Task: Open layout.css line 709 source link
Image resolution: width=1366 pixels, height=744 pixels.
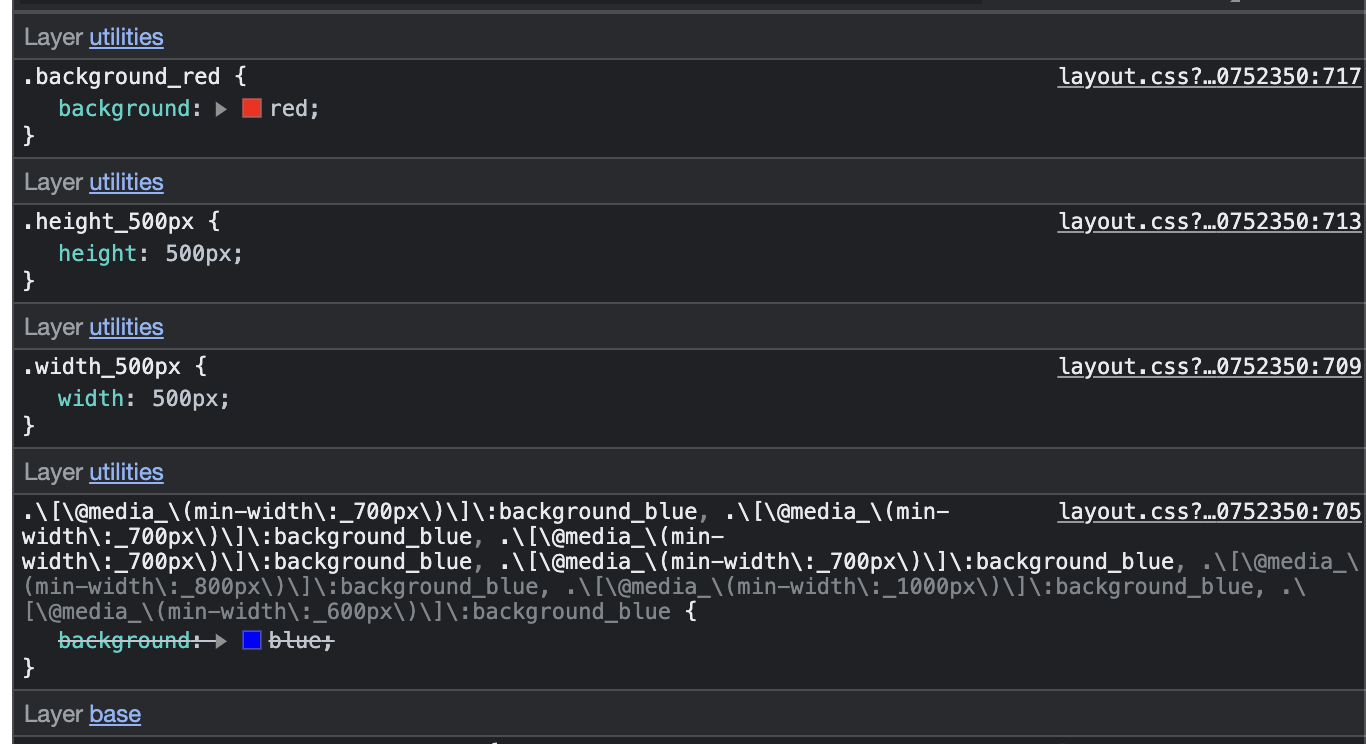Action: (1209, 366)
